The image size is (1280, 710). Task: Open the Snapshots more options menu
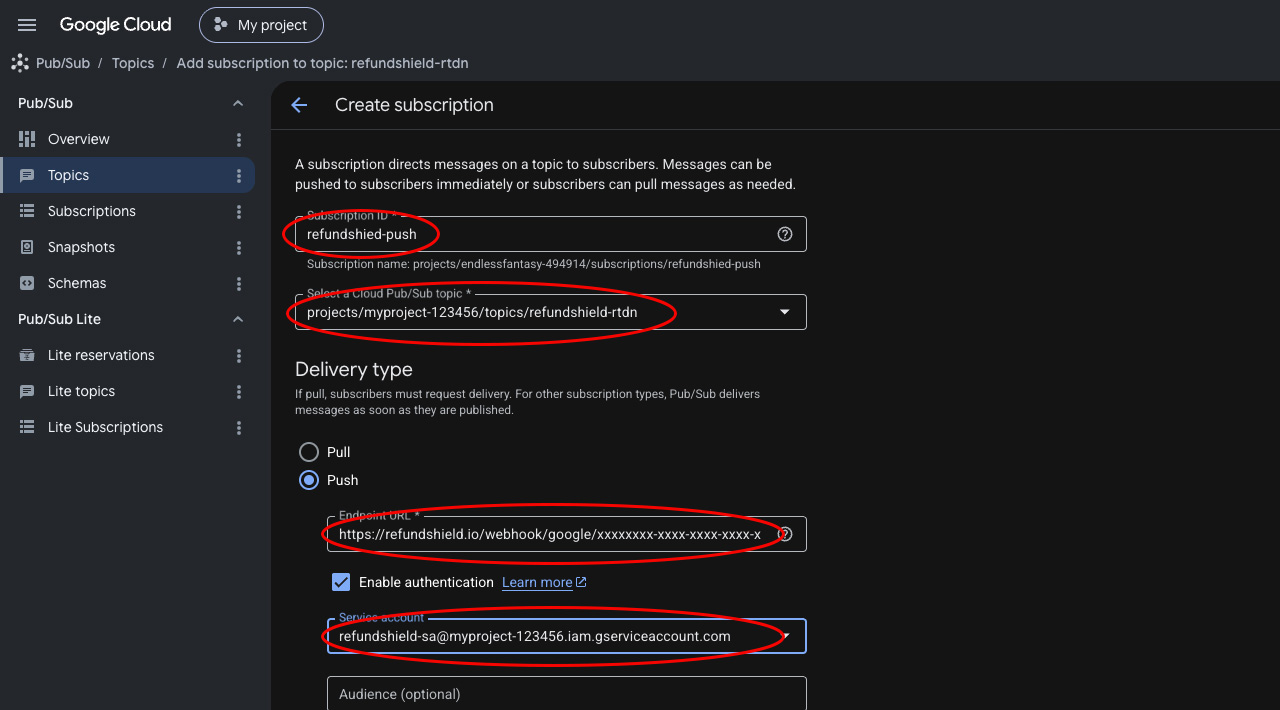(x=238, y=247)
